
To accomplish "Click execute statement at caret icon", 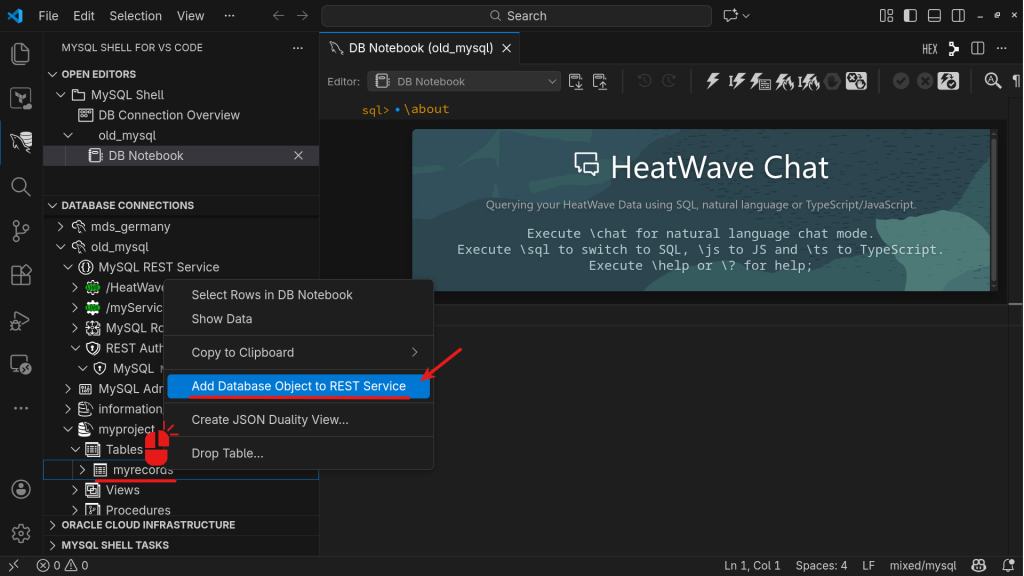I will (736, 81).
